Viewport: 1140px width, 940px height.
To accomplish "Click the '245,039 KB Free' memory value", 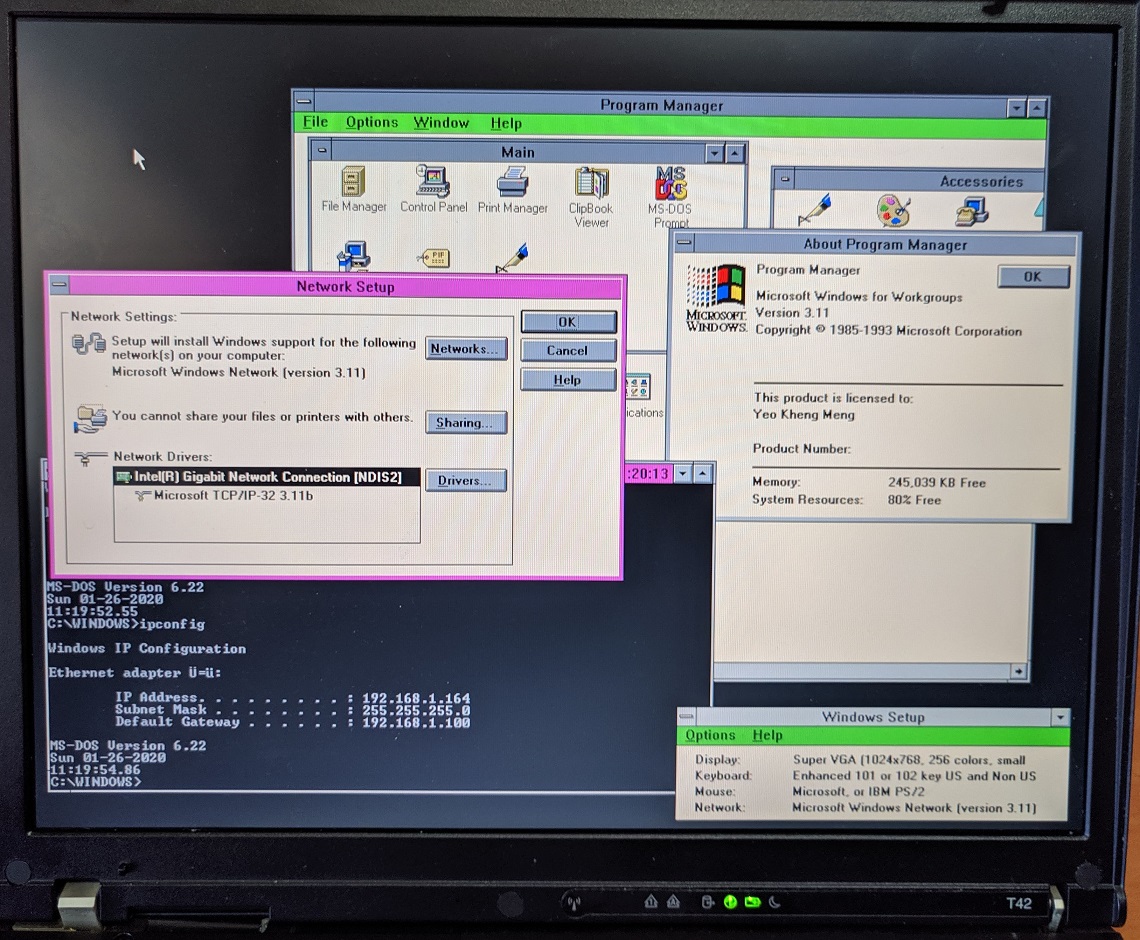I will (x=936, y=483).
